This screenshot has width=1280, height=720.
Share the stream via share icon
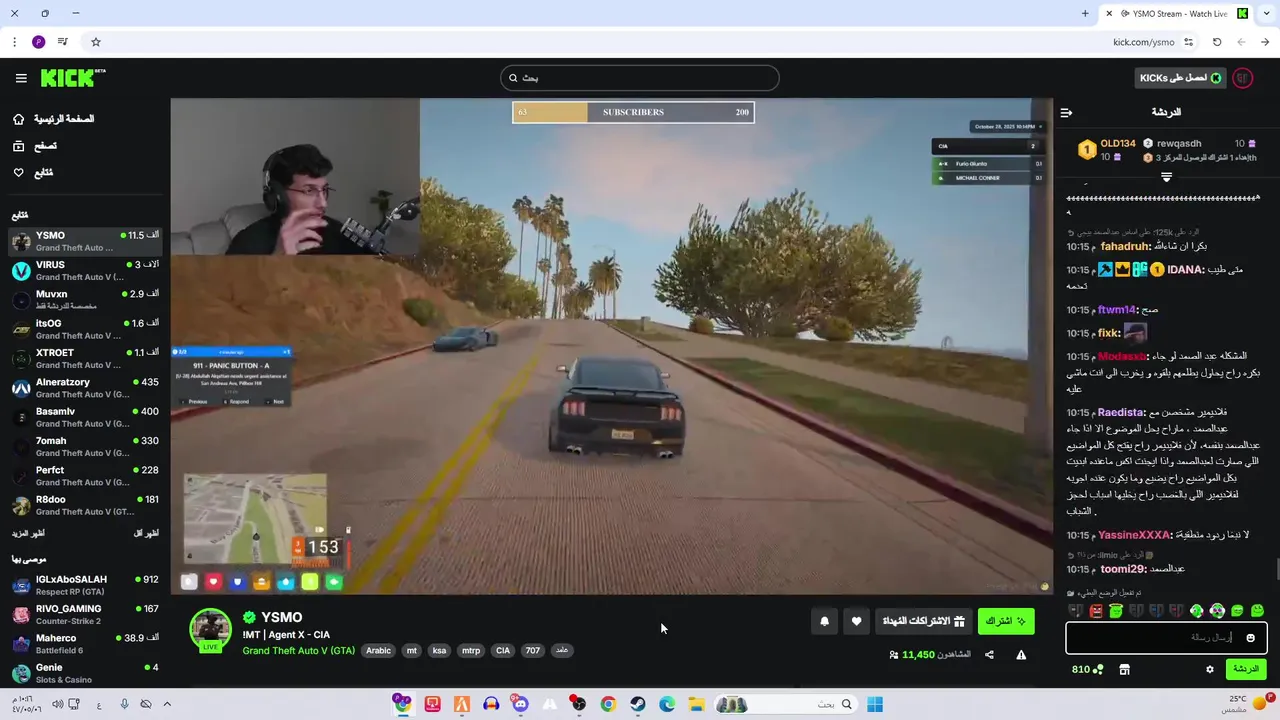(x=989, y=655)
